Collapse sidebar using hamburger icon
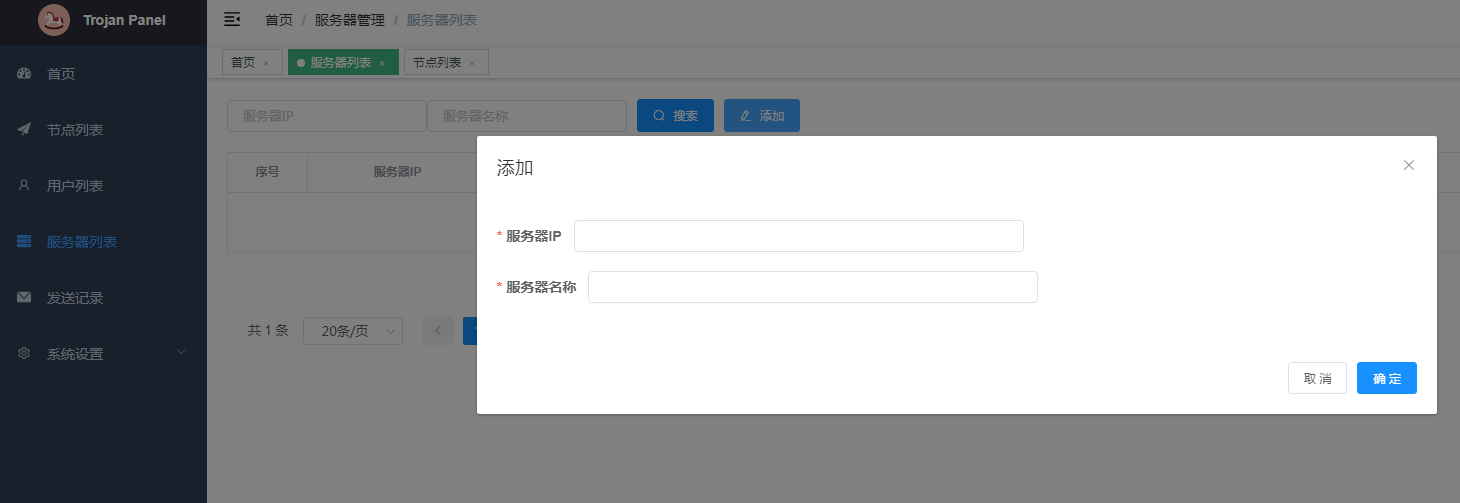The height and width of the screenshot is (503, 1460). click(x=232, y=20)
